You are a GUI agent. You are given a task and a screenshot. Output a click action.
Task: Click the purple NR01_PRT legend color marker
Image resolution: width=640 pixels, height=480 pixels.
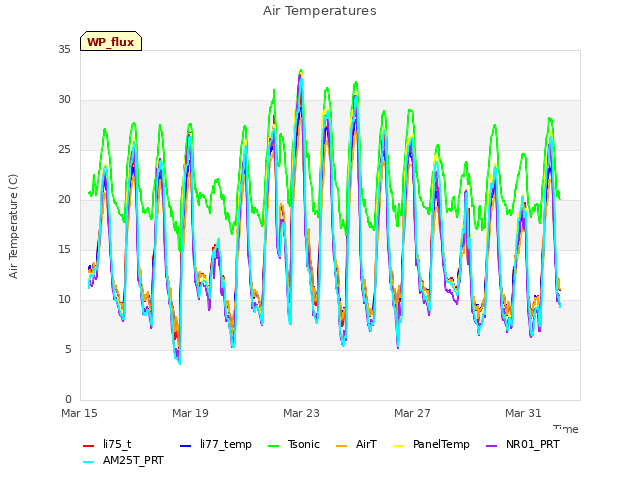coord(492,446)
